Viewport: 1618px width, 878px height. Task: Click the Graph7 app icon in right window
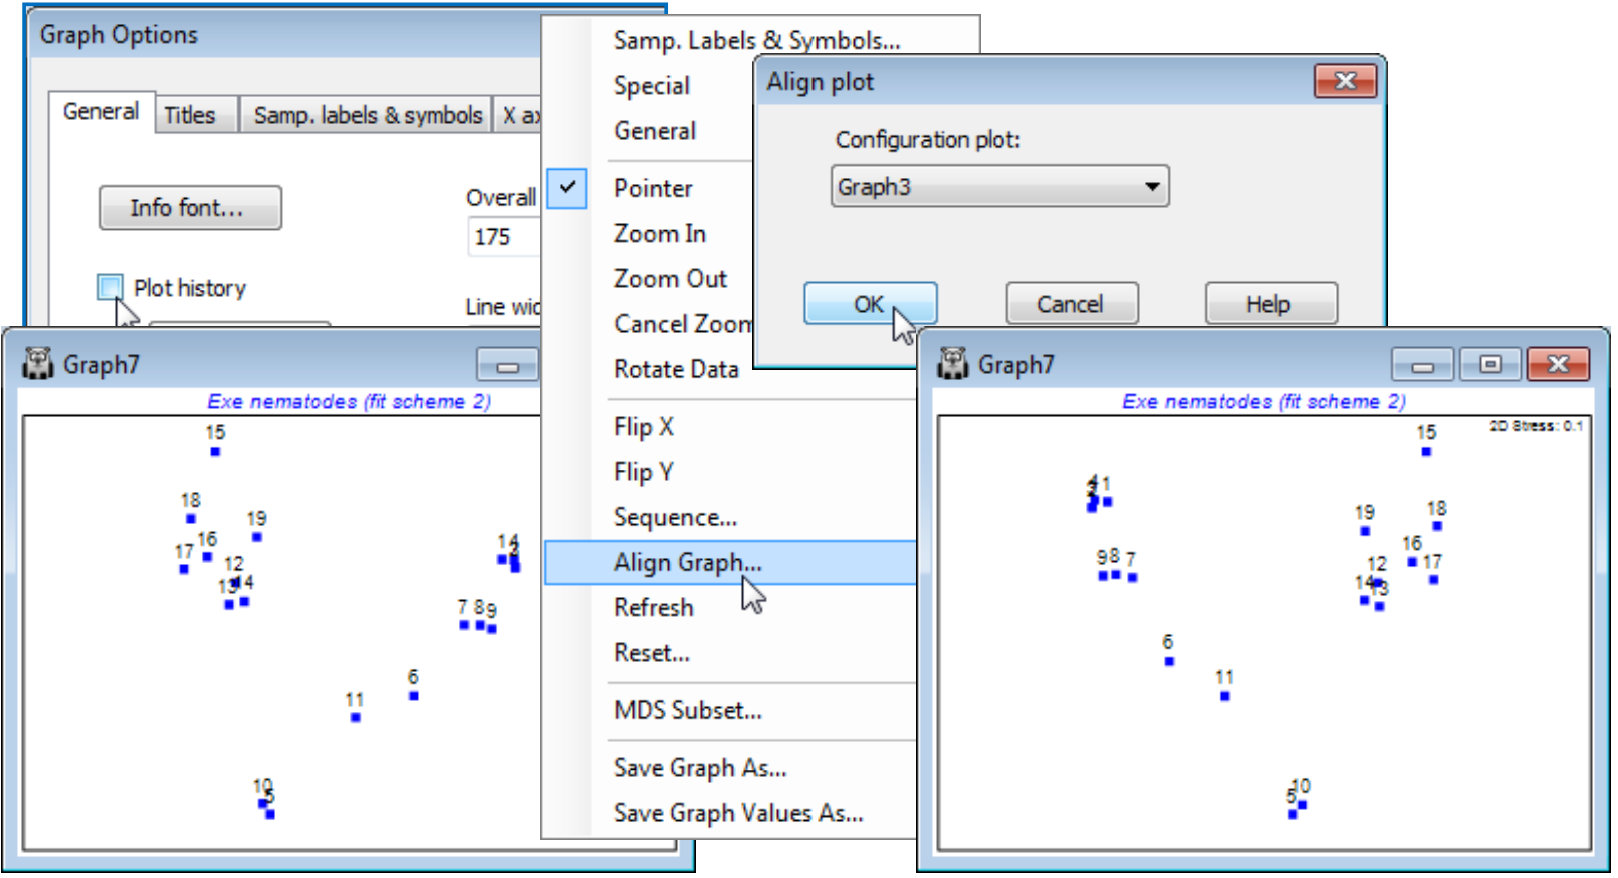[953, 364]
